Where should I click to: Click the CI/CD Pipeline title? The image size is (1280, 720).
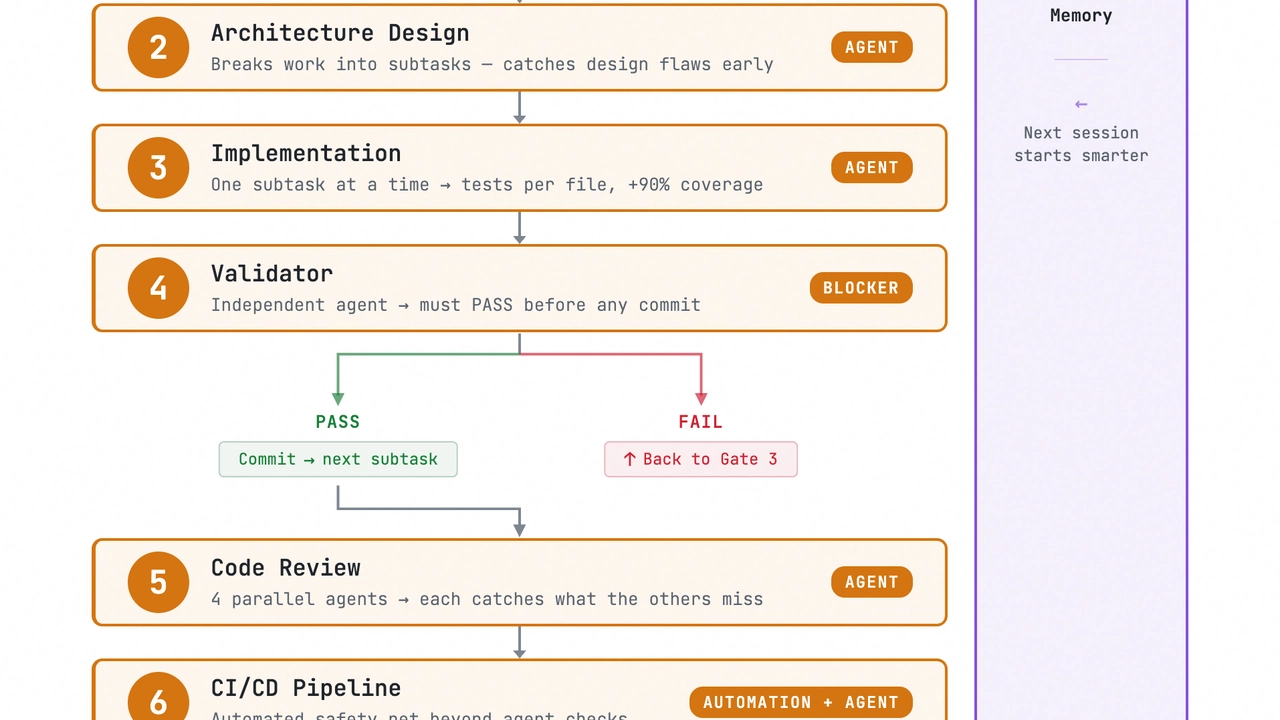click(x=306, y=688)
